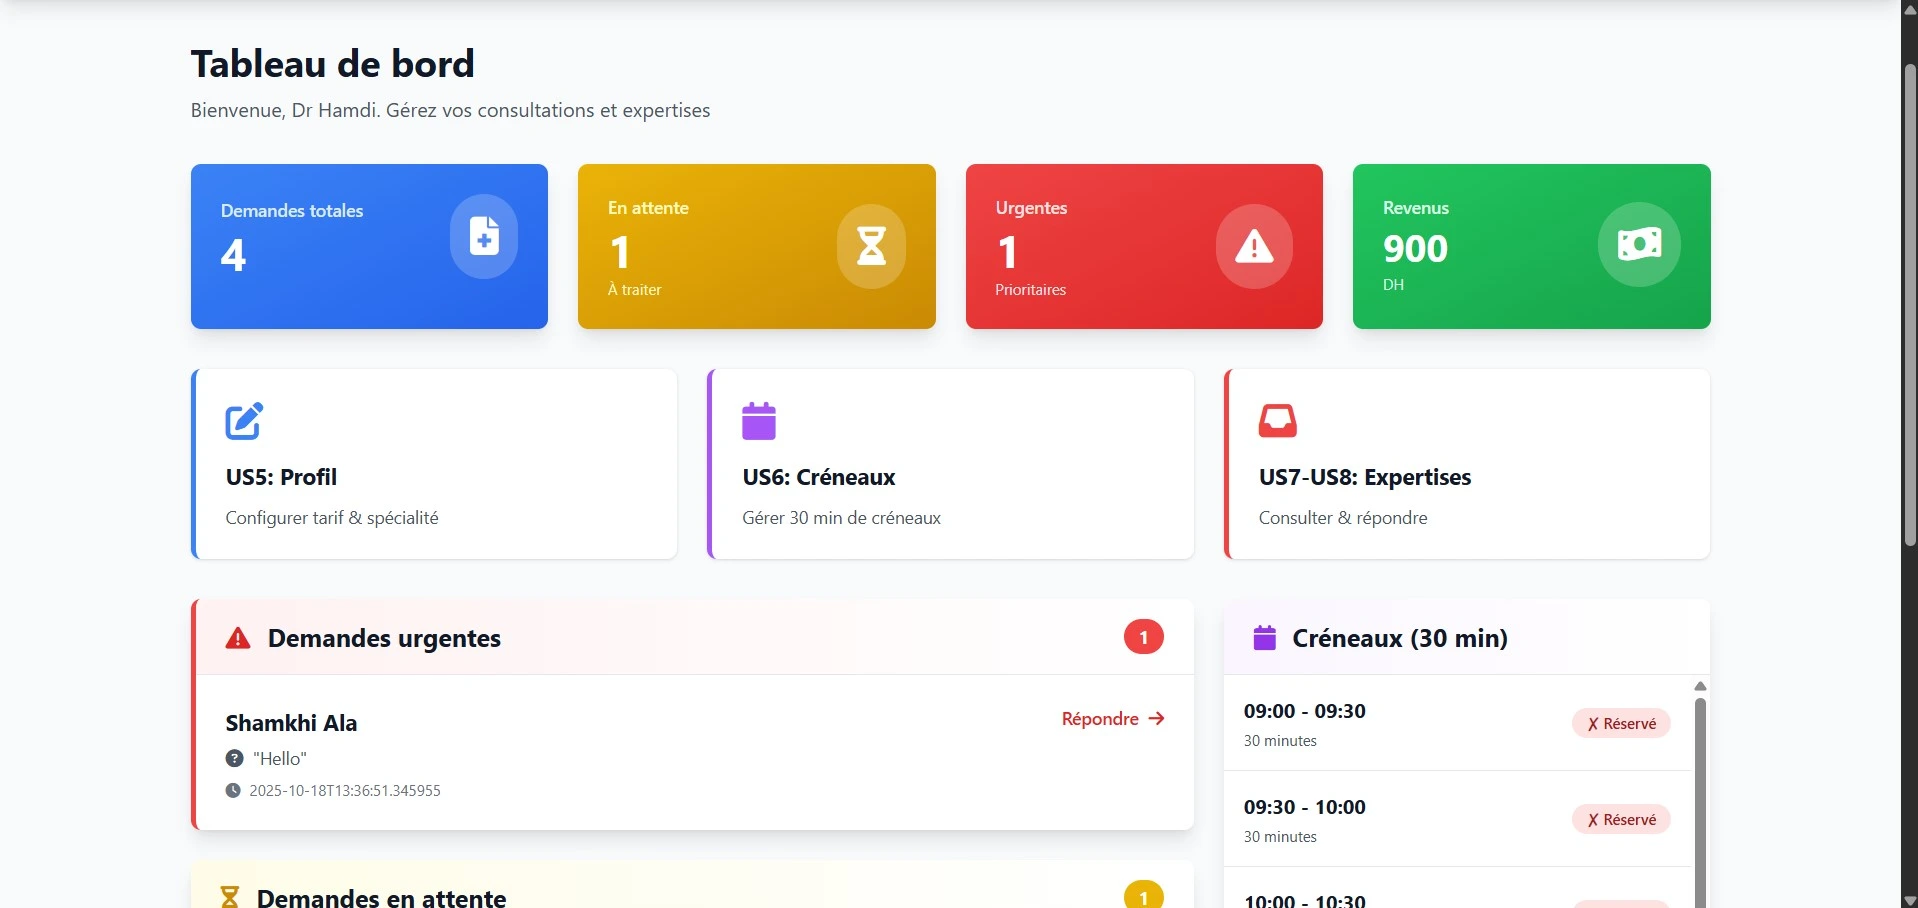This screenshot has width=1918, height=908.
Task: Click the Demandes en attente section title
Action: point(381,897)
